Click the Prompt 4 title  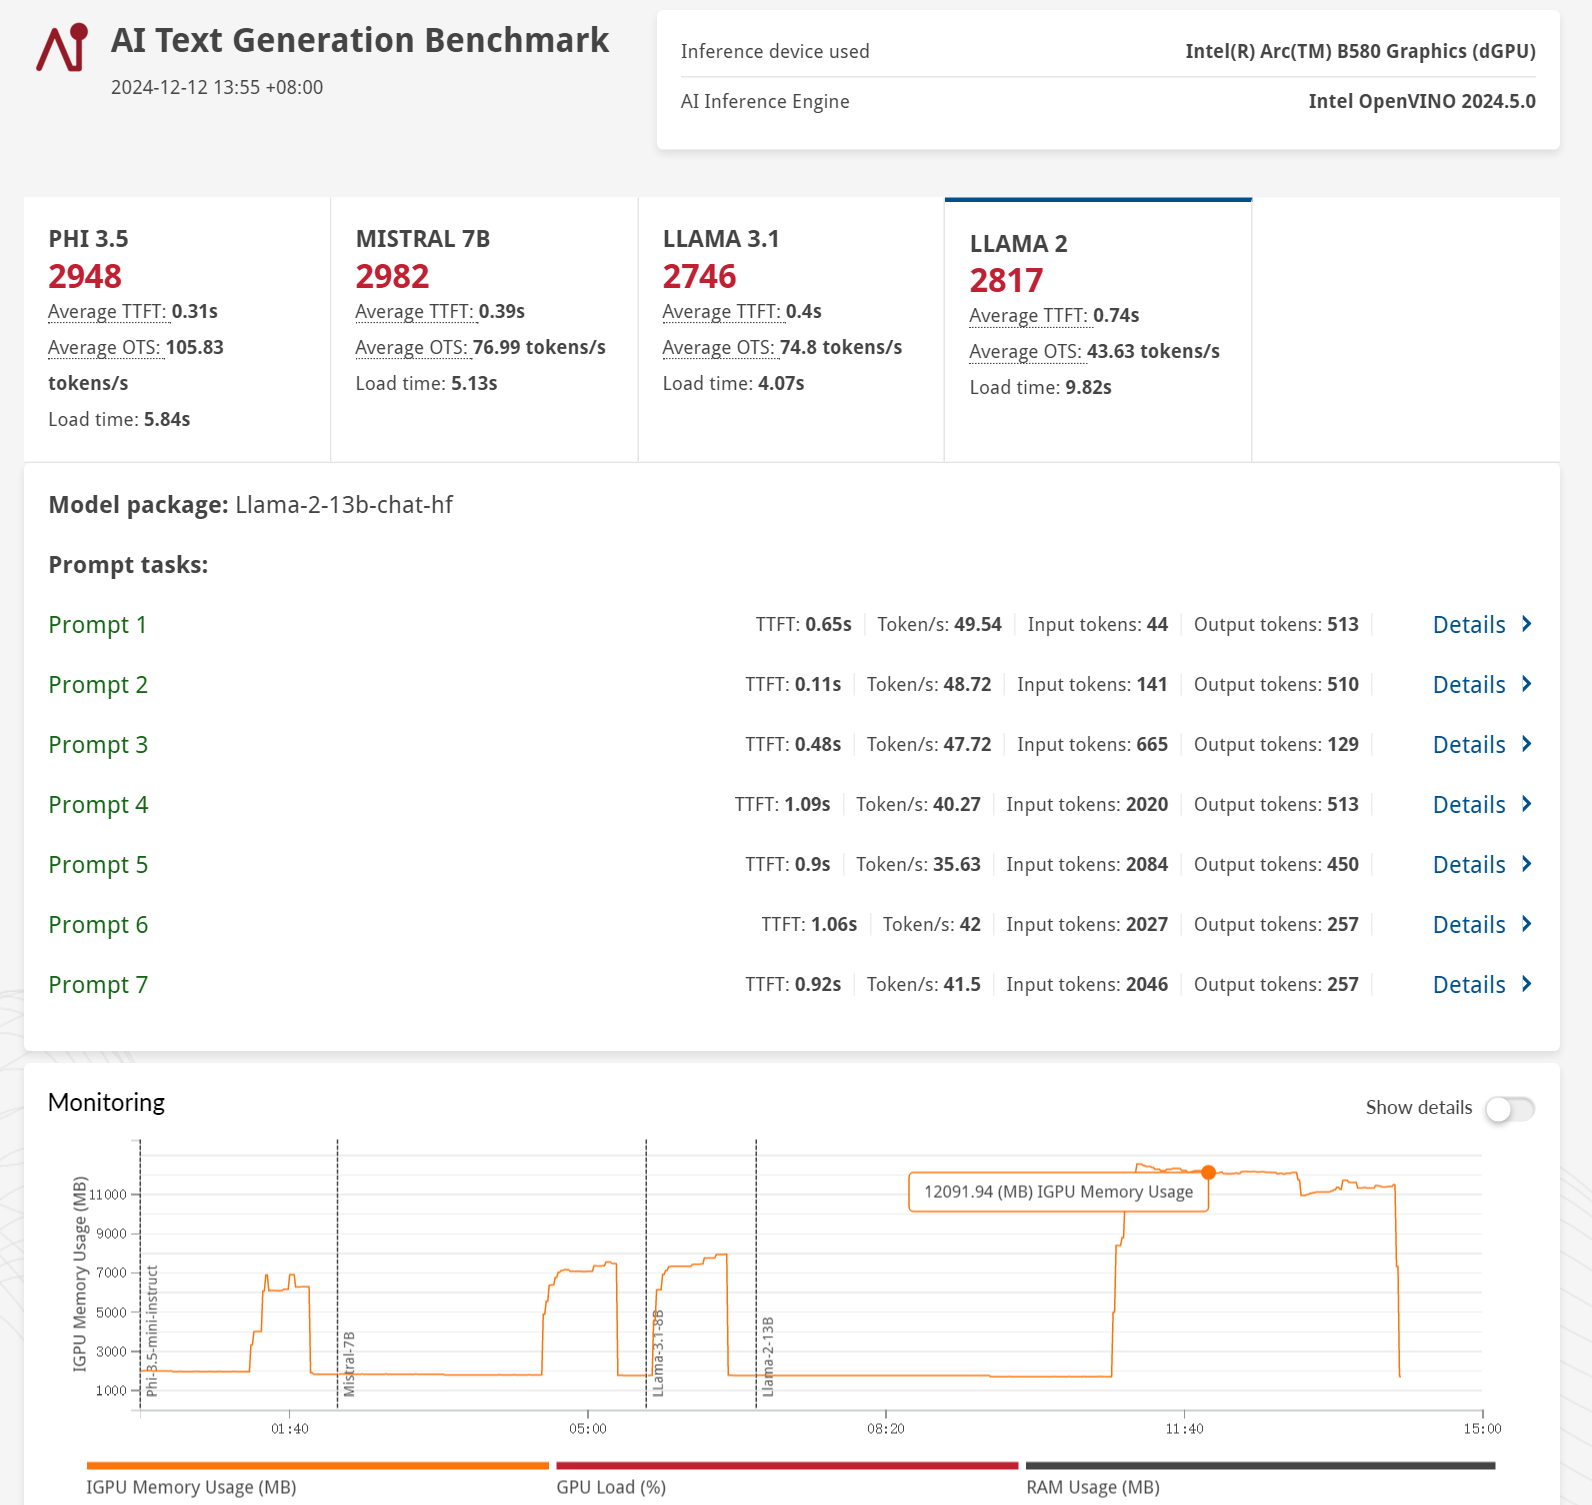point(98,805)
